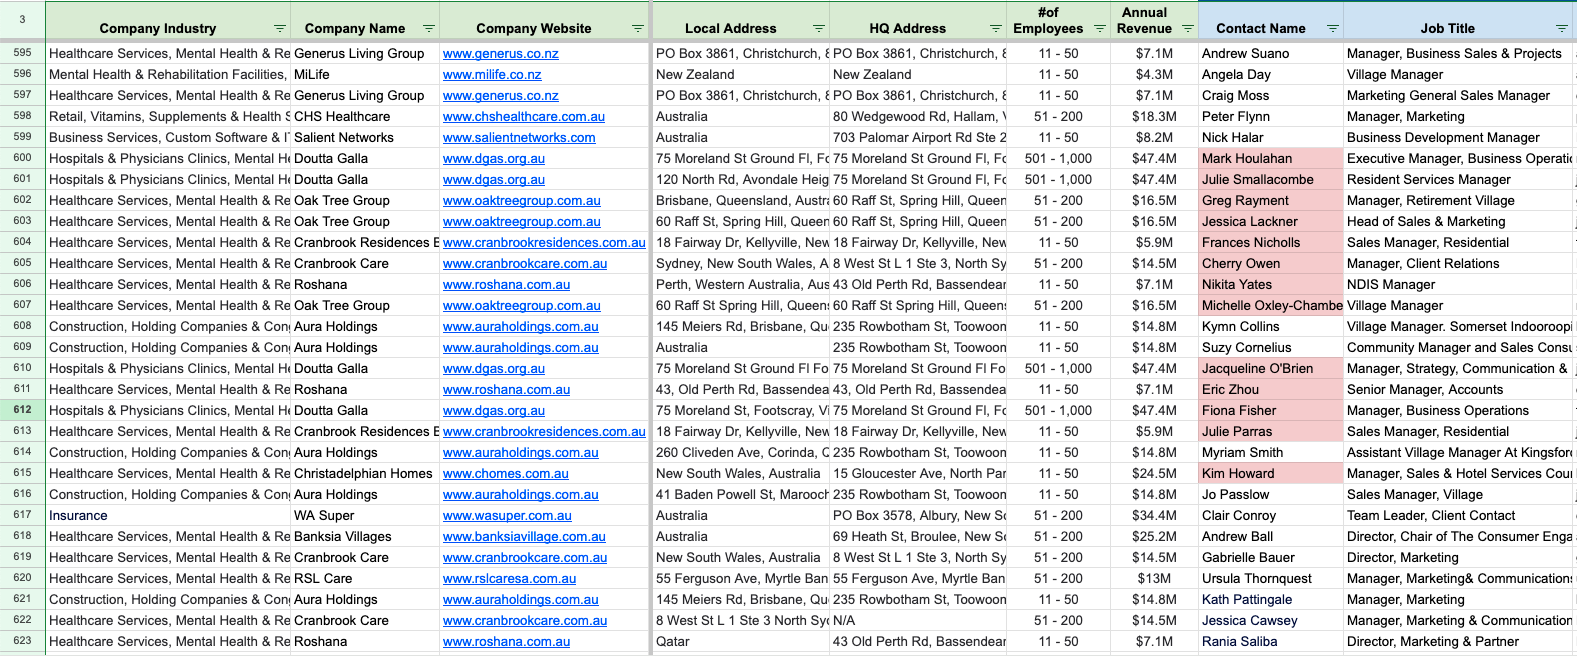Select the Insurance industry cell

pos(168,516)
